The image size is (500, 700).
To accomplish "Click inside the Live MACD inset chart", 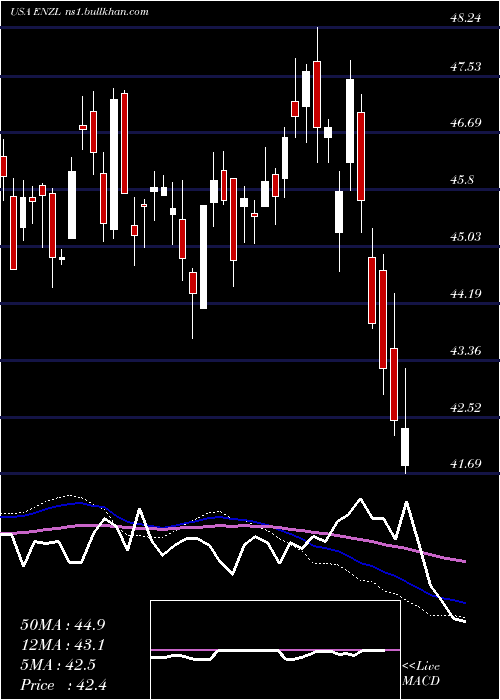I will [x=275, y=650].
